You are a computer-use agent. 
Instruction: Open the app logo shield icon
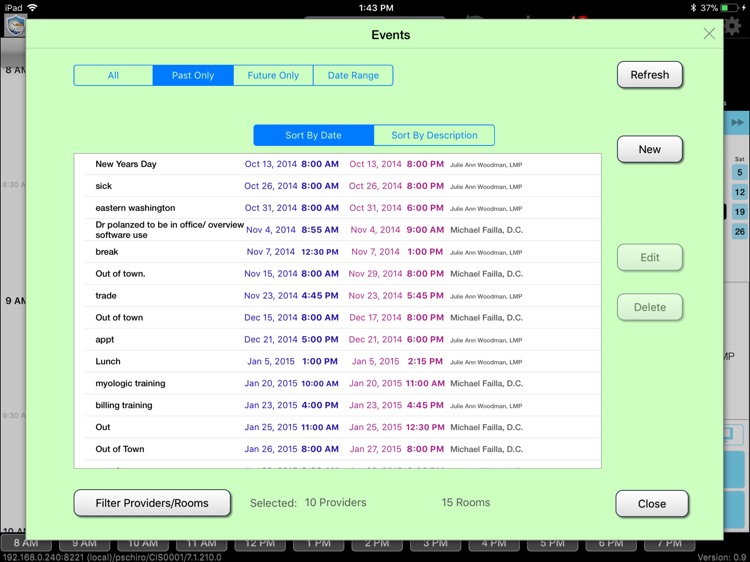14,26
